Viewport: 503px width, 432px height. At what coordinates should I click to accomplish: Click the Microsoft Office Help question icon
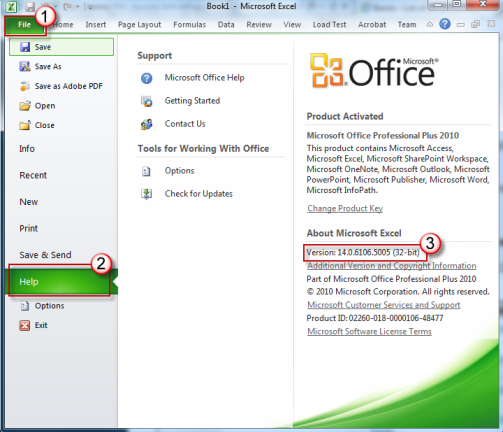coord(146,78)
